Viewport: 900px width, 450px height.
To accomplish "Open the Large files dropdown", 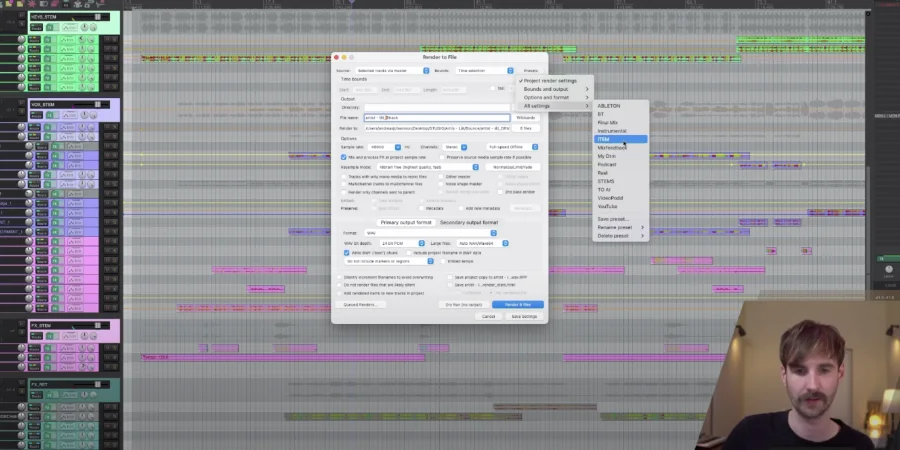I will tap(483, 243).
